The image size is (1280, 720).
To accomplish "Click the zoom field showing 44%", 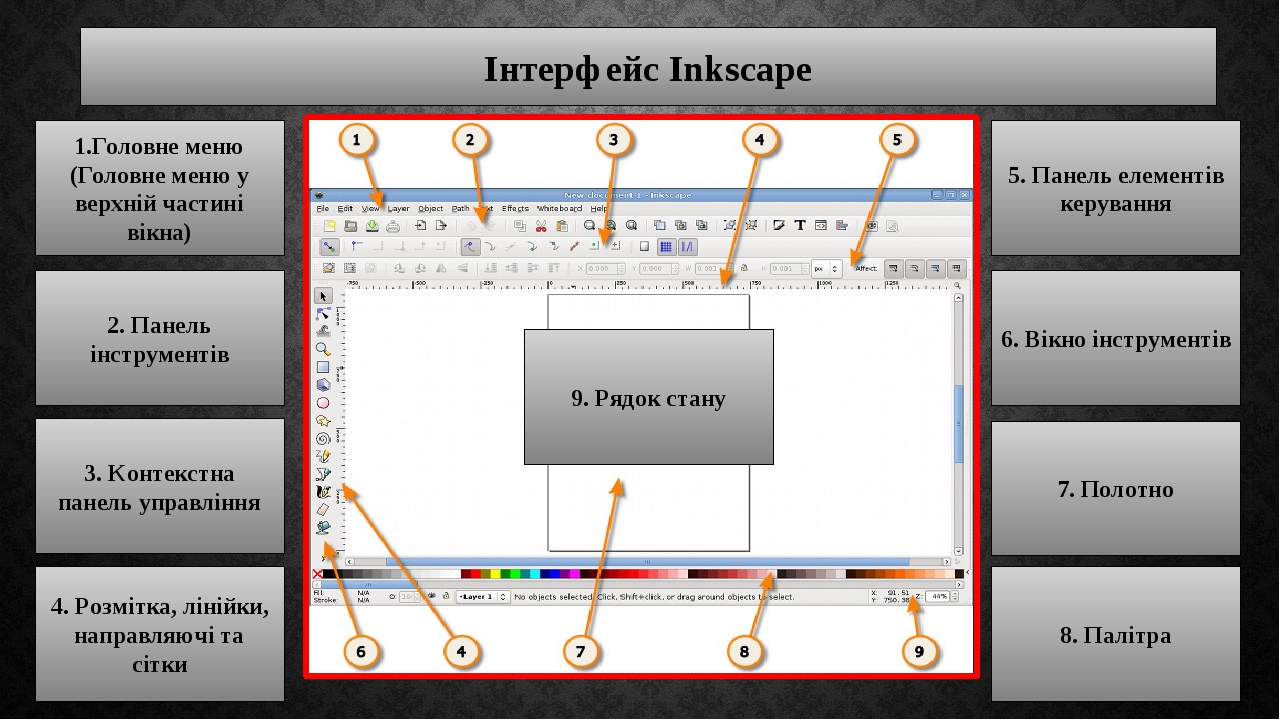I will pyautogui.click(x=935, y=596).
